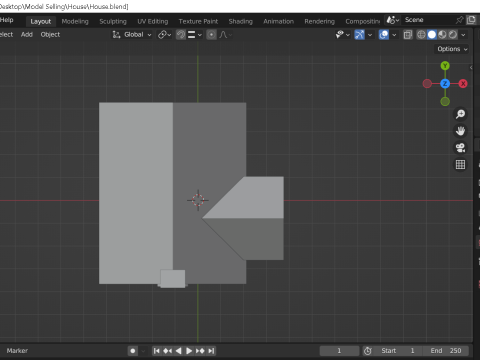Image resolution: width=480 pixels, height=360 pixels.
Task: Create a new scene copy icon
Action: coord(471,20)
